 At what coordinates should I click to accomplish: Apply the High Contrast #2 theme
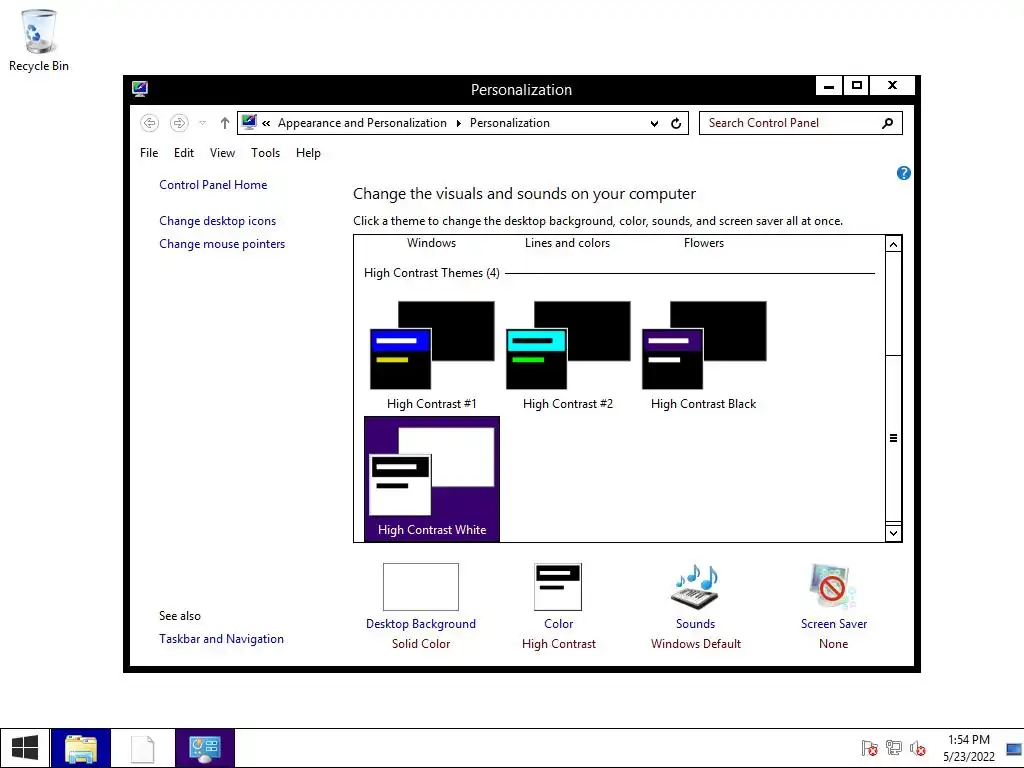pyautogui.click(x=568, y=355)
